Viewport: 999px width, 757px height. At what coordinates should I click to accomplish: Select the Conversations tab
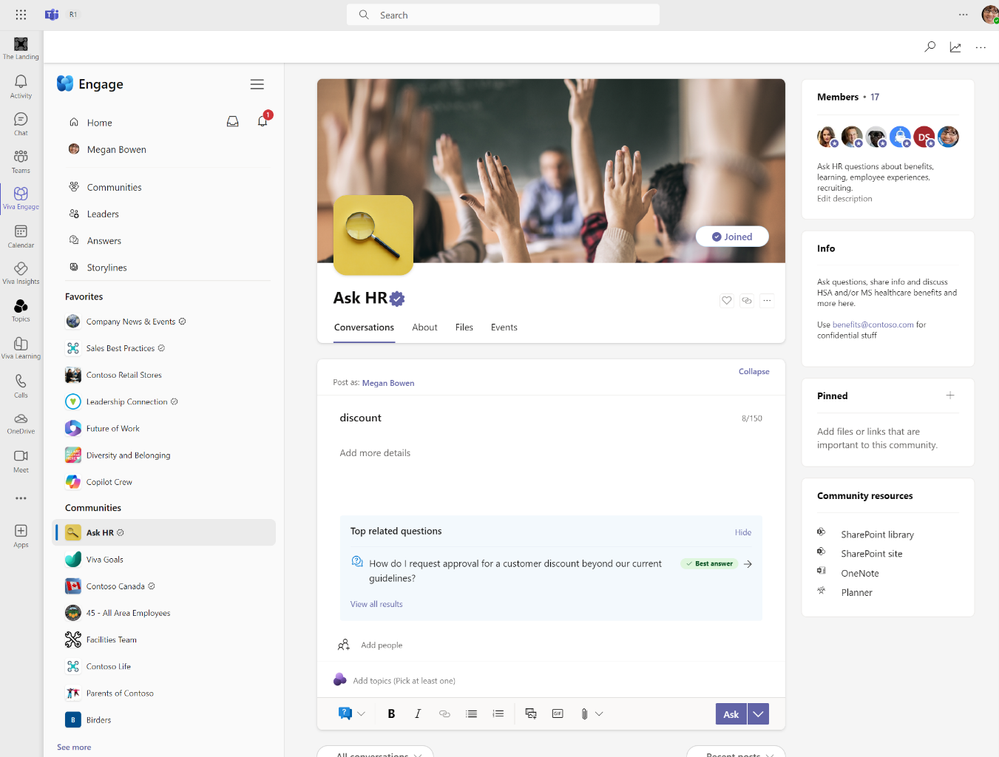click(364, 327)
